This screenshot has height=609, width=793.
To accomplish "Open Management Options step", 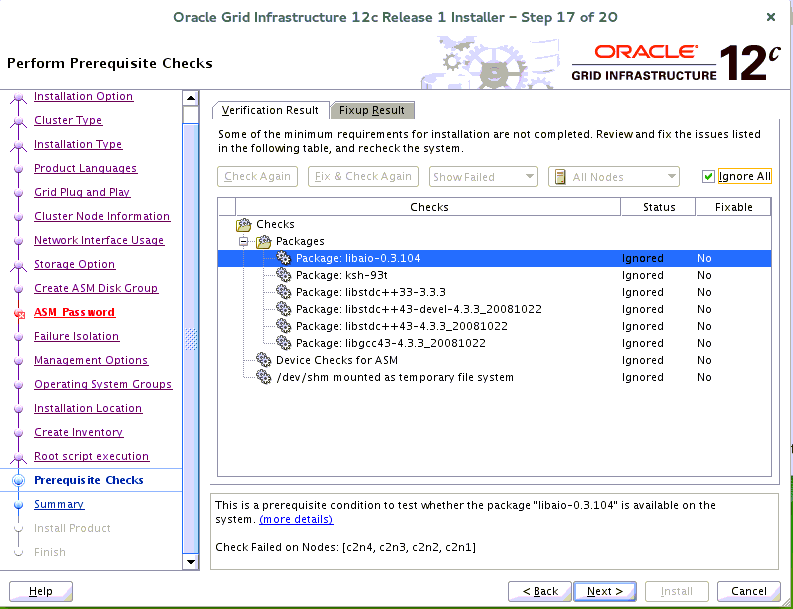I will (x=91, y=361).
